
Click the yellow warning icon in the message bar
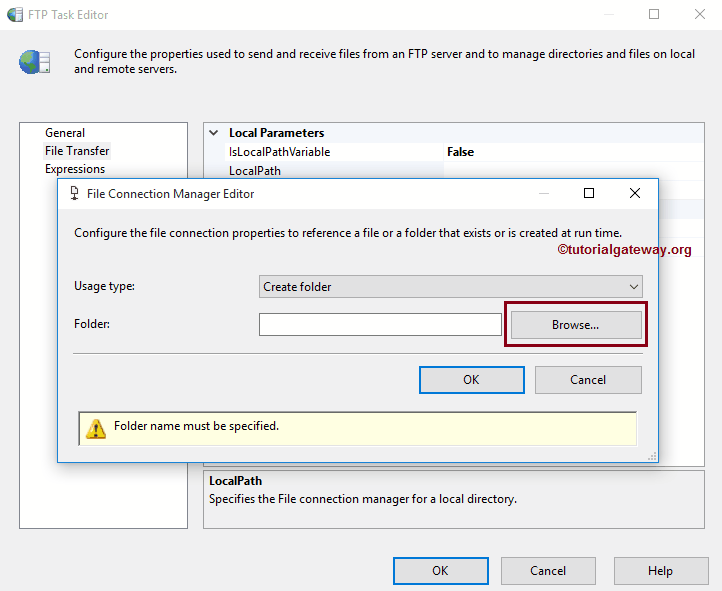coord(96,428)
